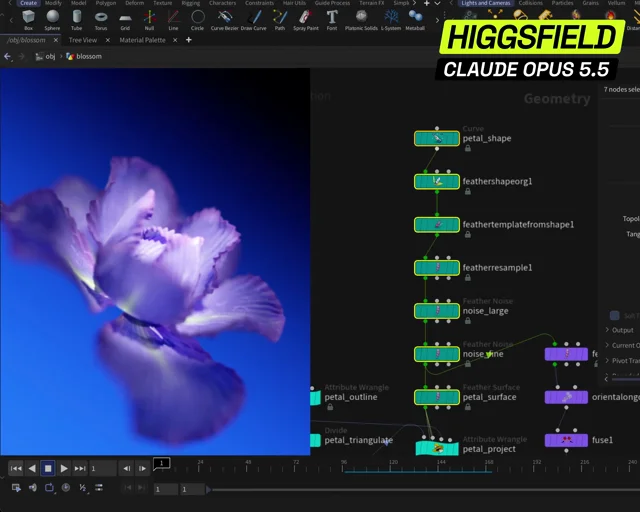Select the feathershapeorg1 node
The height and width of the screenshot is (512, 640).
pos(437,181)
